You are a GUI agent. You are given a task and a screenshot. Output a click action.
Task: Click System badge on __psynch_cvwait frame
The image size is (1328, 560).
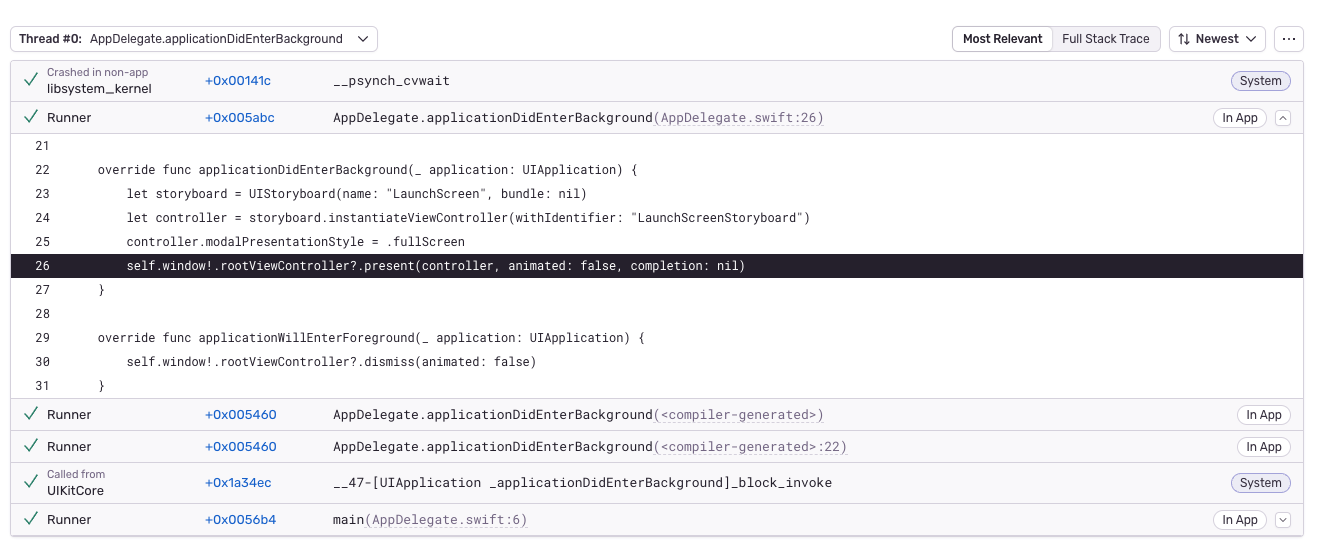click(x=1260, y=81)
